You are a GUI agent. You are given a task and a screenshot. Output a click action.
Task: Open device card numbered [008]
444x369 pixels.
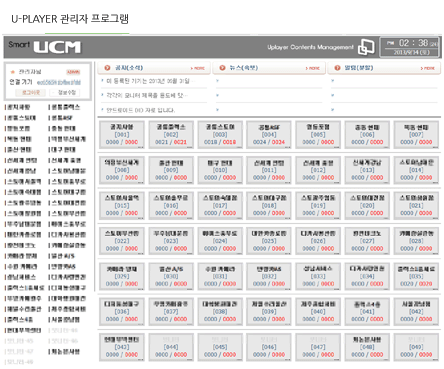[x=122, y=170]
